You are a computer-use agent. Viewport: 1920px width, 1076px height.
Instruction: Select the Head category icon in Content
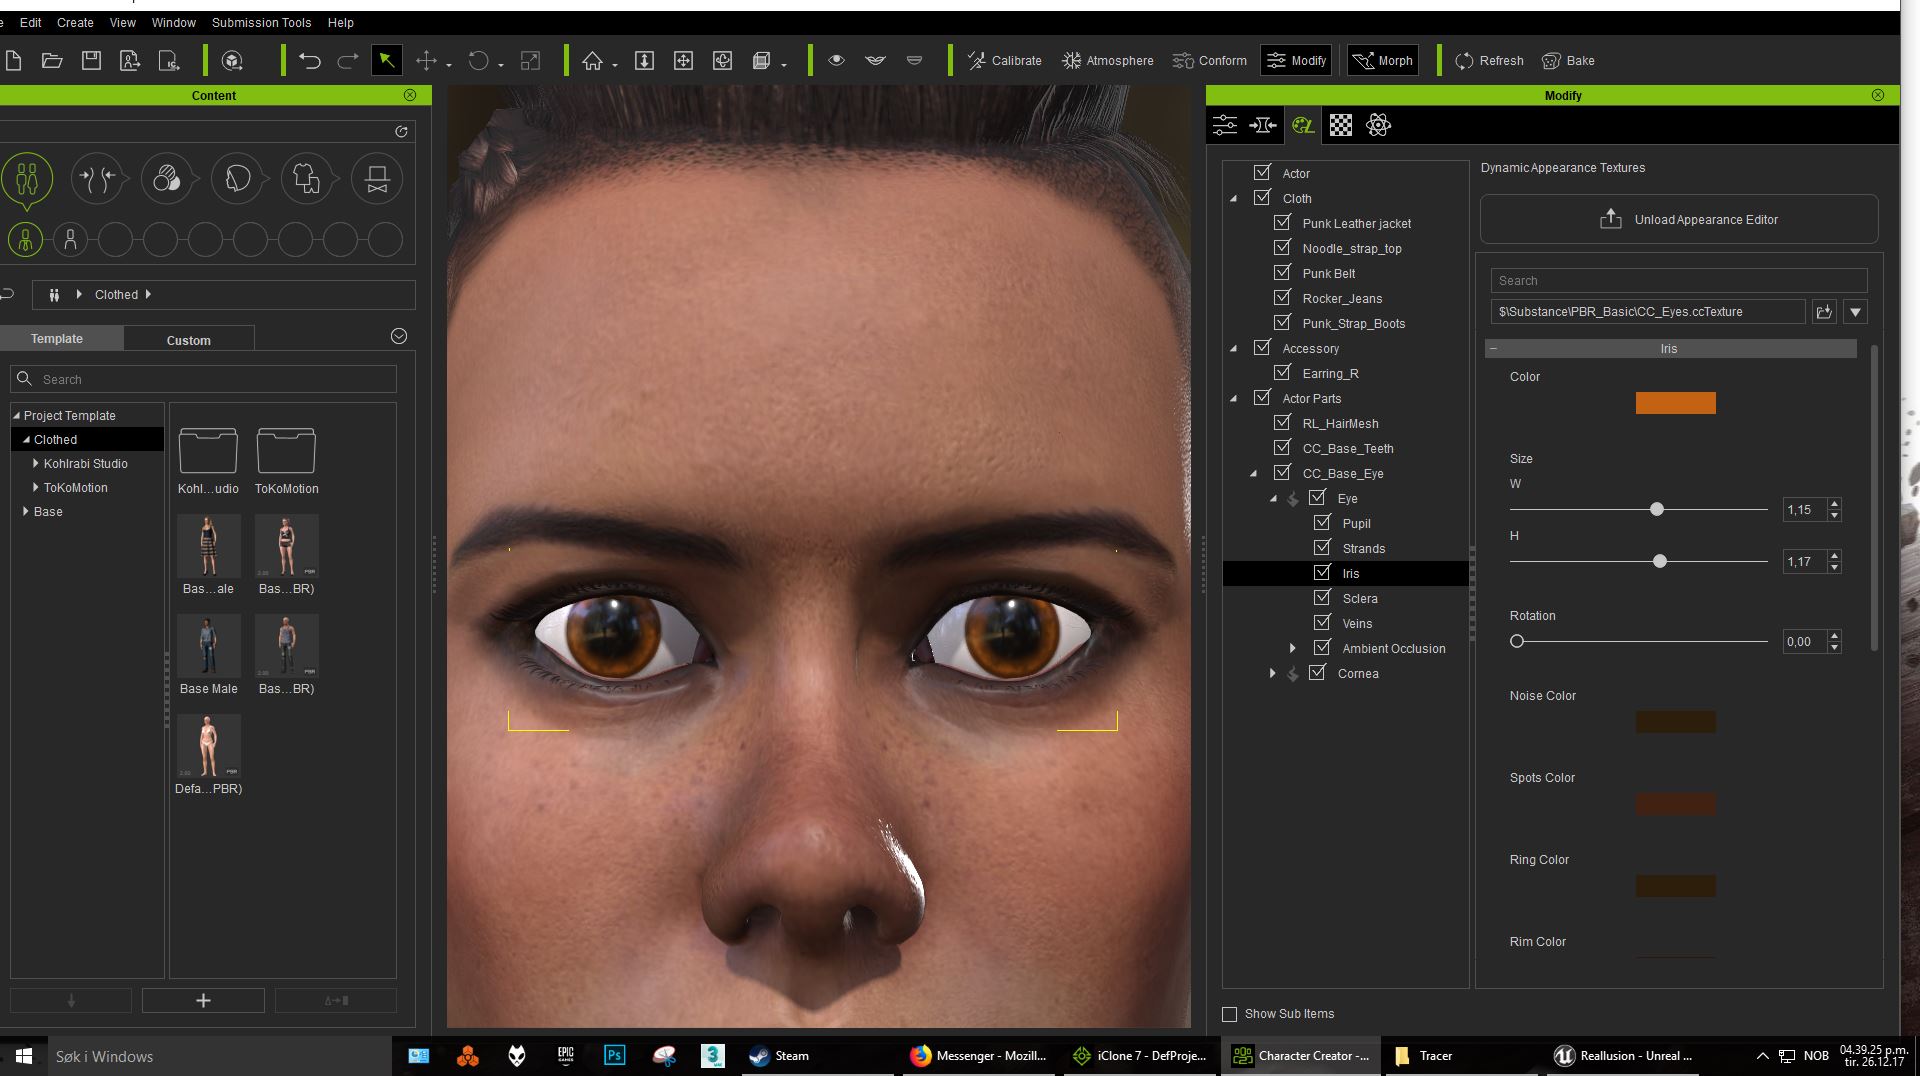pyautogui.click(x=237, y=179)
